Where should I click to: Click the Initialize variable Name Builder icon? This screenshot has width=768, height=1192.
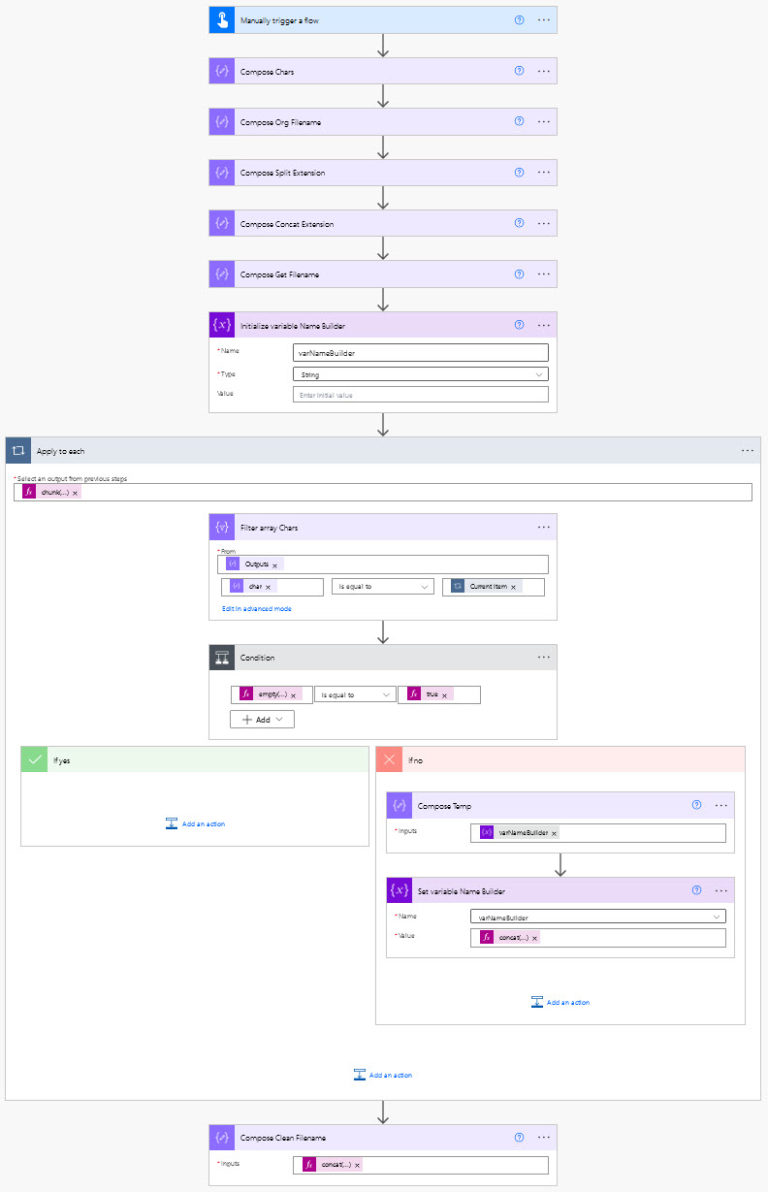[x=221, y=325]
